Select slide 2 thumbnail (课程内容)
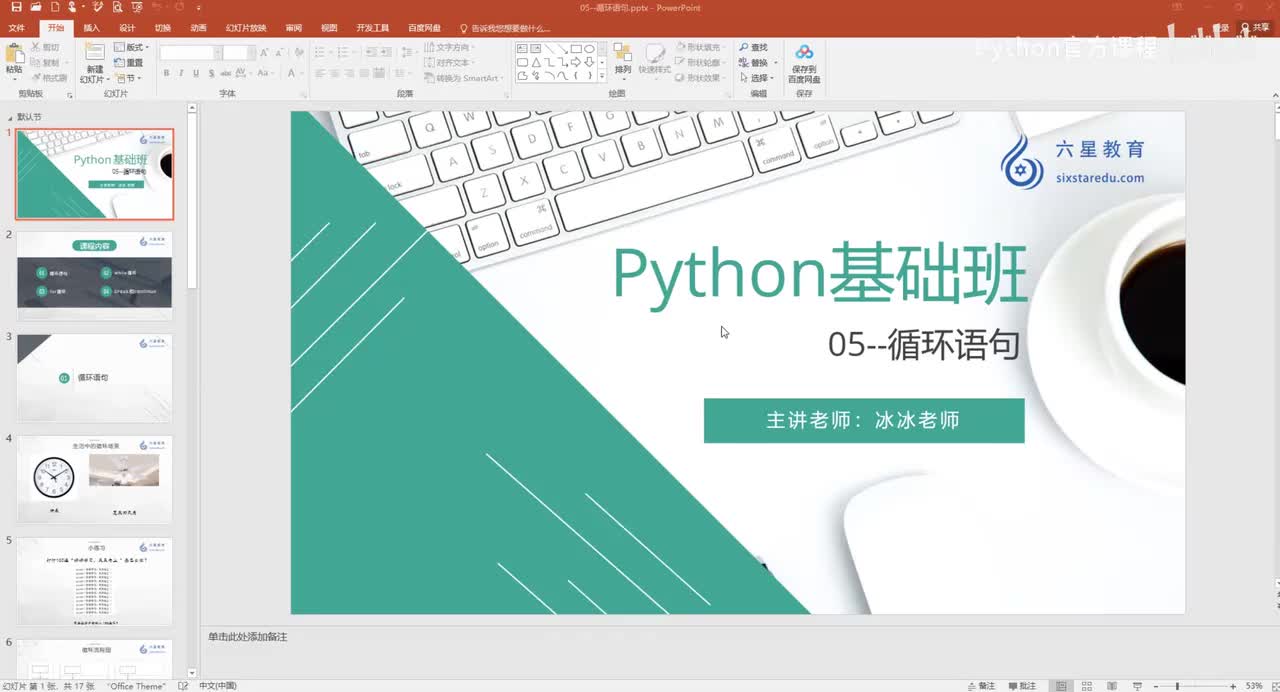This screenshot has height=692, width=1280. [94, 276]
